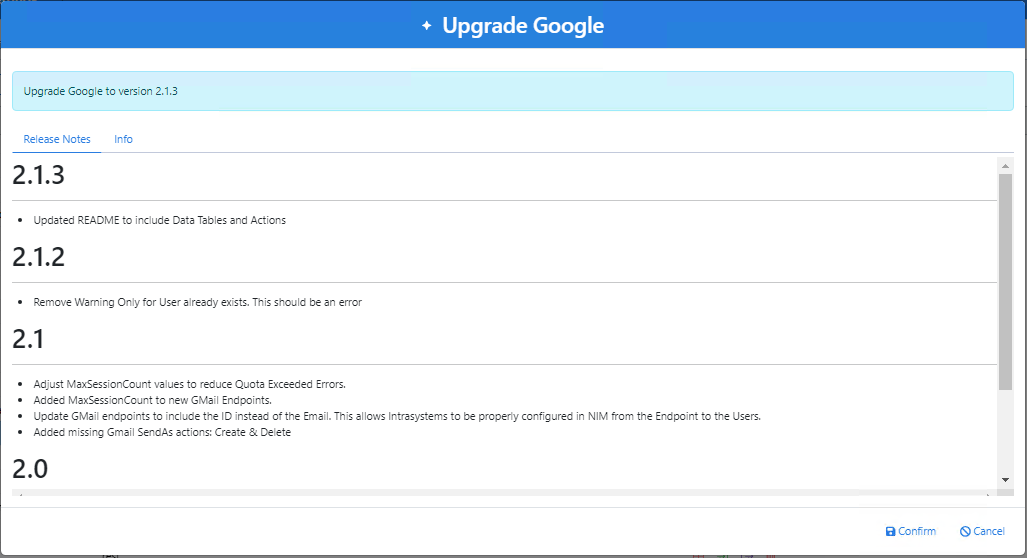Click the 2.1.2 version heading
Image resolution: width=1027 pixels, height=558 pixels.
pyautogui.click(x=38, y=257)
